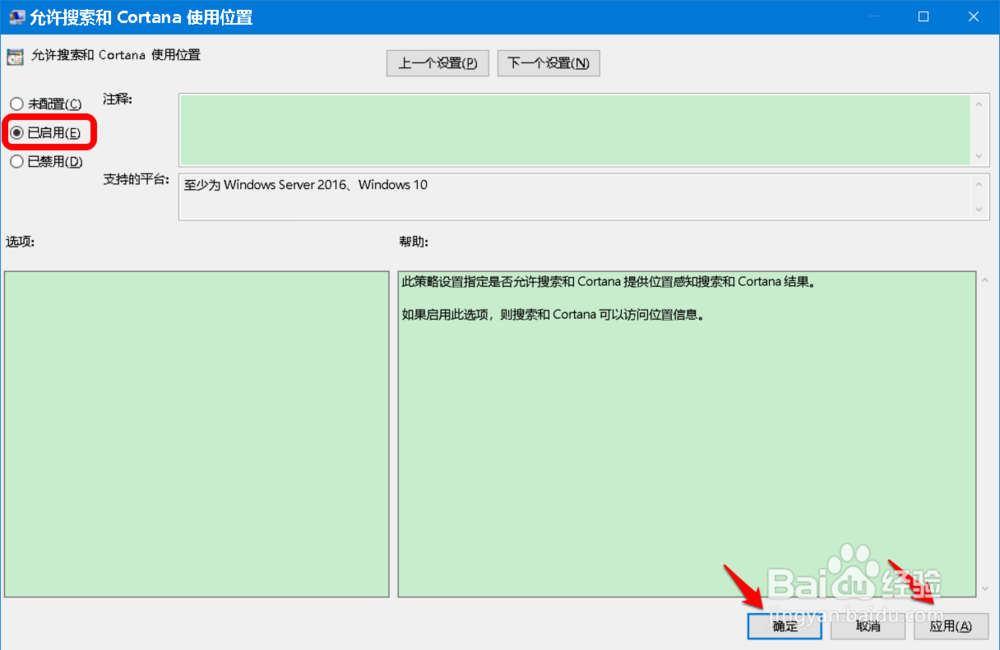Click inside the 注释 comment text box
1000x650 pixels.
[574, 130]
